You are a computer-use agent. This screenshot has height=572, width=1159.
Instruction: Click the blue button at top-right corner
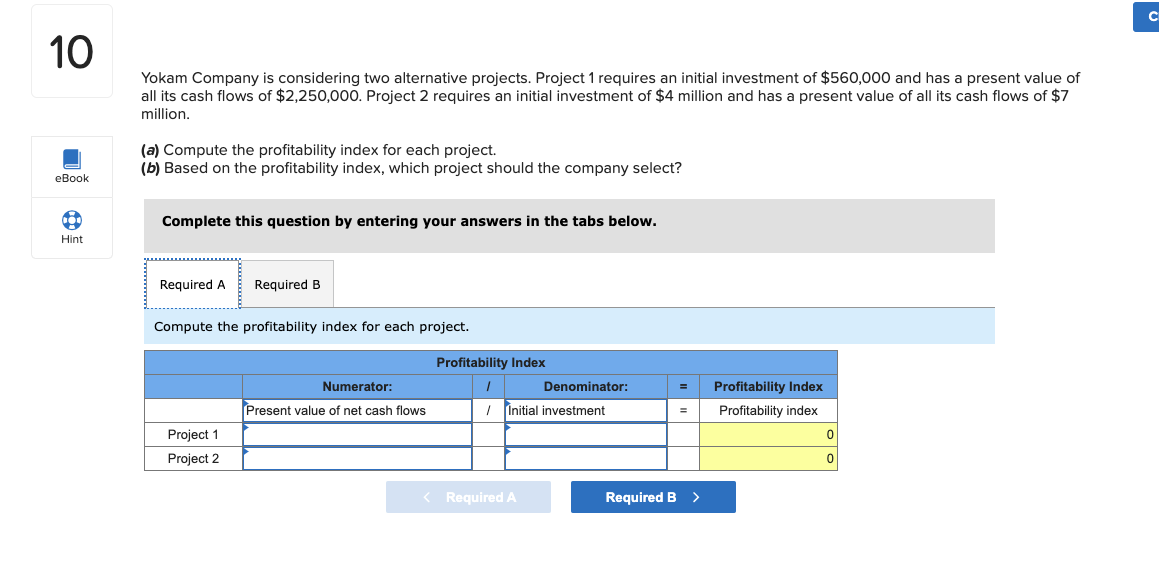tap(1146, 16)
